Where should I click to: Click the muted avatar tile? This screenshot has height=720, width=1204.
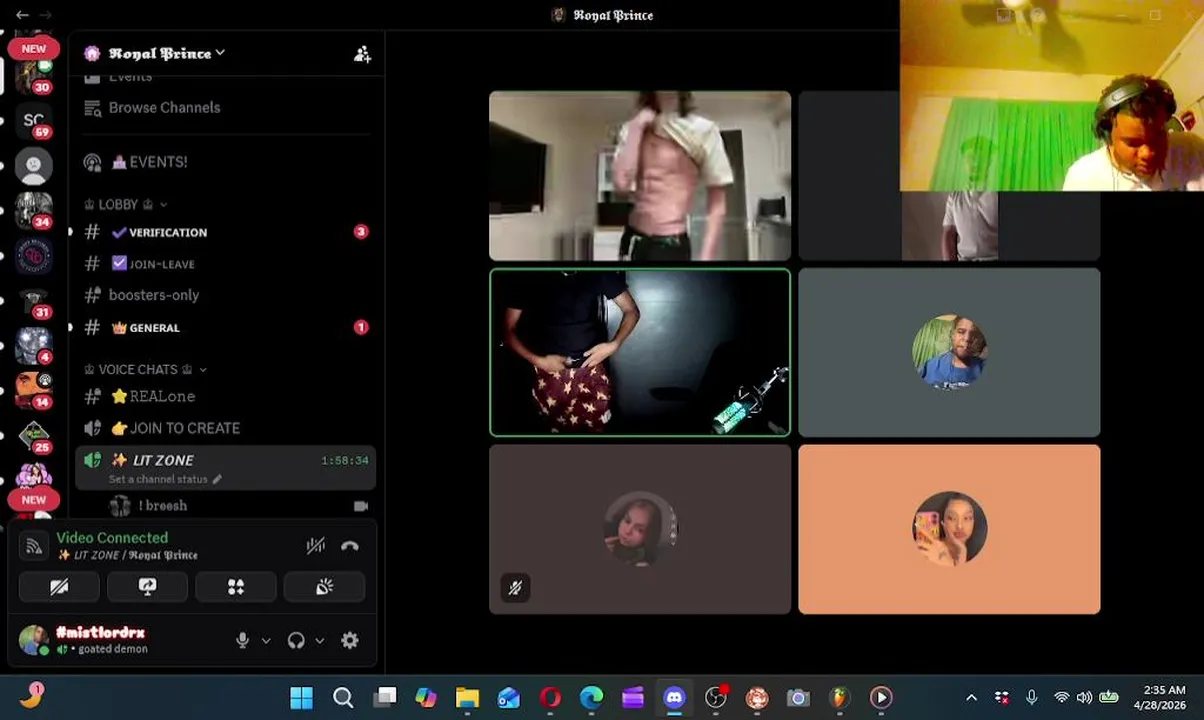point(640,529)
